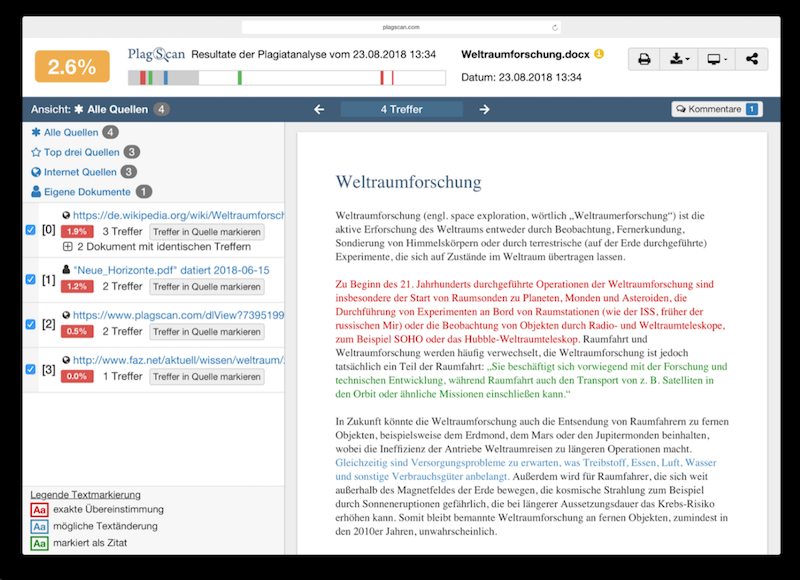Image resolution: width=800 pixels, height=580 pixels.
Task: Uncheck source [3] faz.net checkbox
Action: point(31,369)
